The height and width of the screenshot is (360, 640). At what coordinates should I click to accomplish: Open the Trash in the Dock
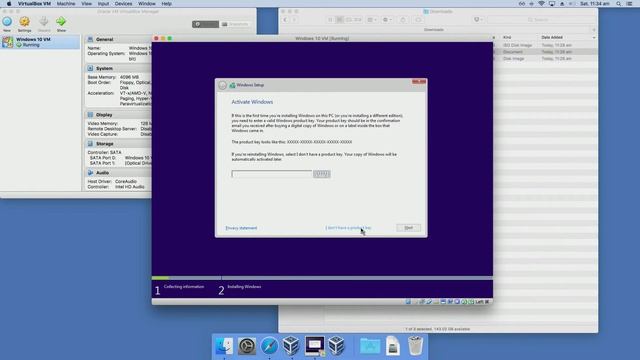click(416, 346)
